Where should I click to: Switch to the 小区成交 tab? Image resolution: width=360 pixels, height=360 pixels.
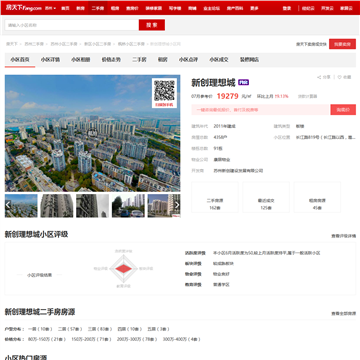click(x=219, y=60)
